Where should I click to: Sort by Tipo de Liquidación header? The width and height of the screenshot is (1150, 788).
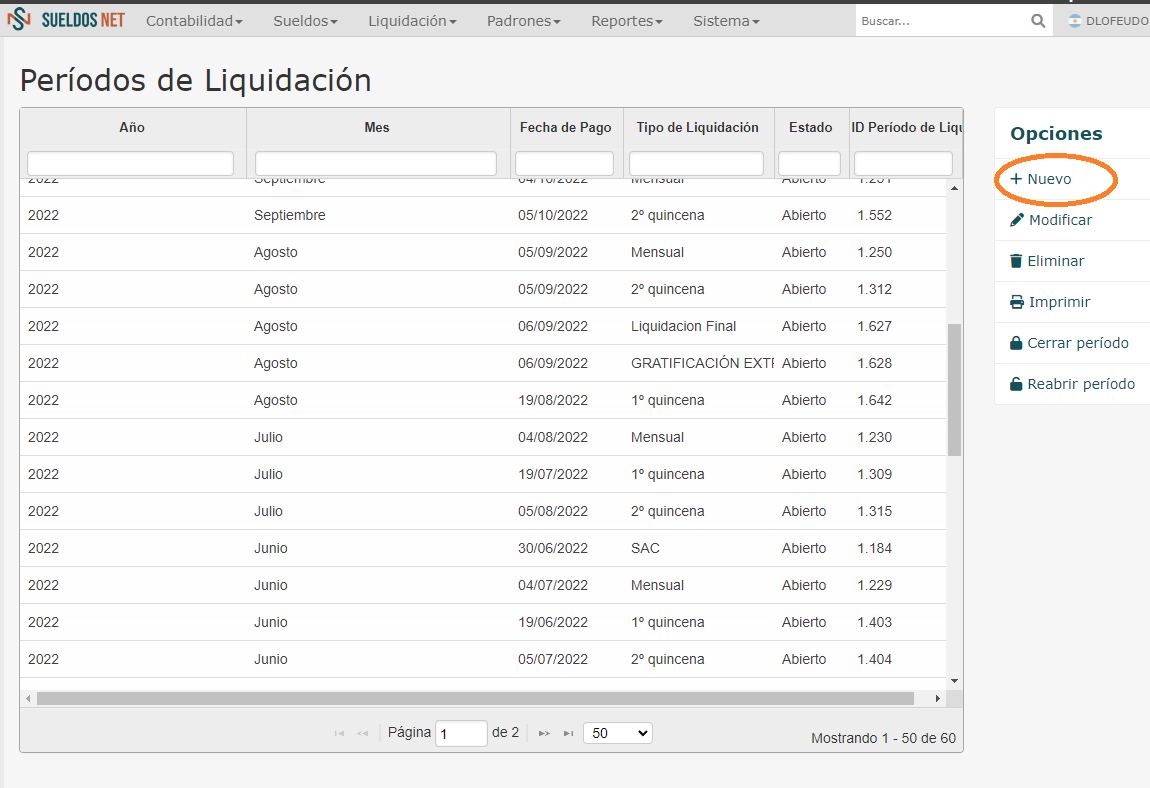pyautogui.click(x=697, y=128)
